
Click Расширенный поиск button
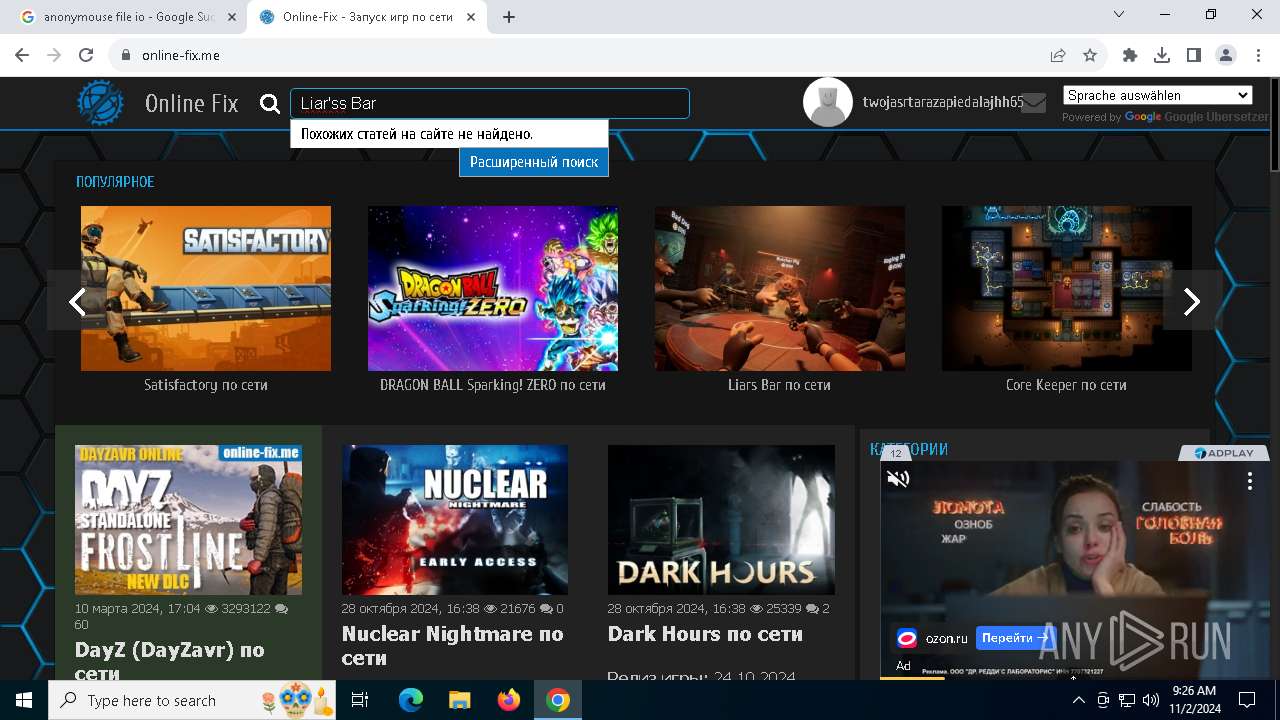(534, 162)
